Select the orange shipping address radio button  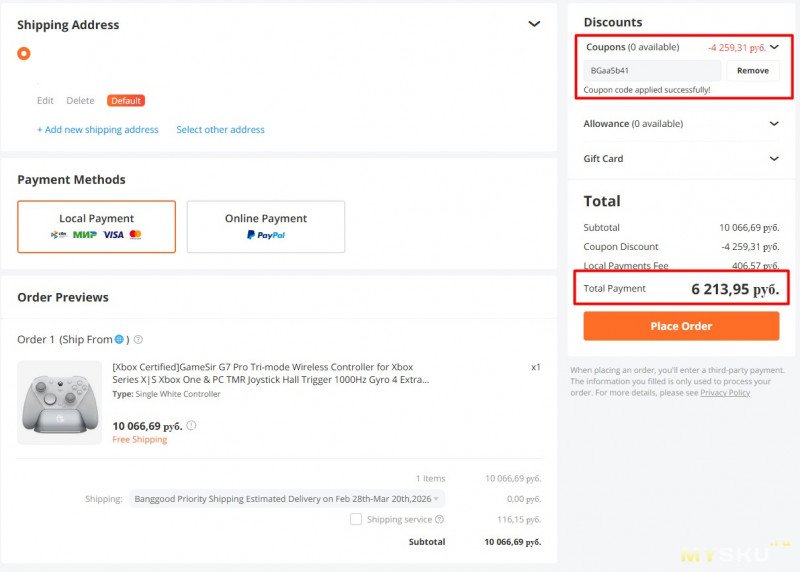[x=24, y=54]
